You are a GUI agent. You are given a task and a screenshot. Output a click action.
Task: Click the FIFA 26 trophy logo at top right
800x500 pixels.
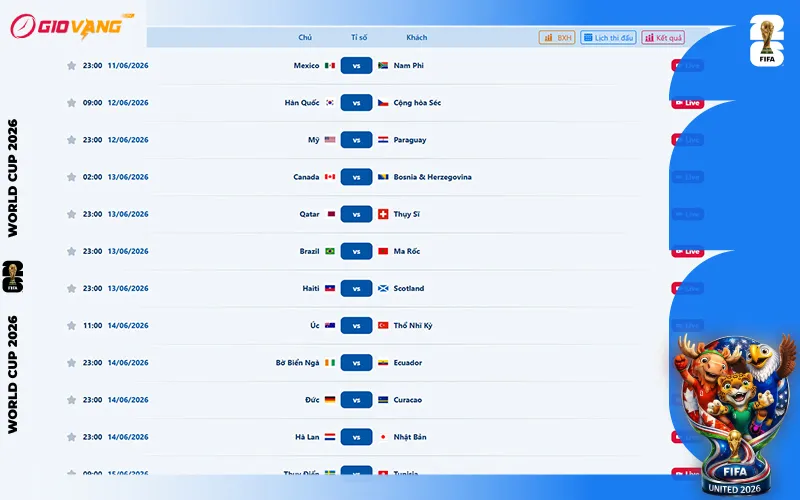coord(766,41)
